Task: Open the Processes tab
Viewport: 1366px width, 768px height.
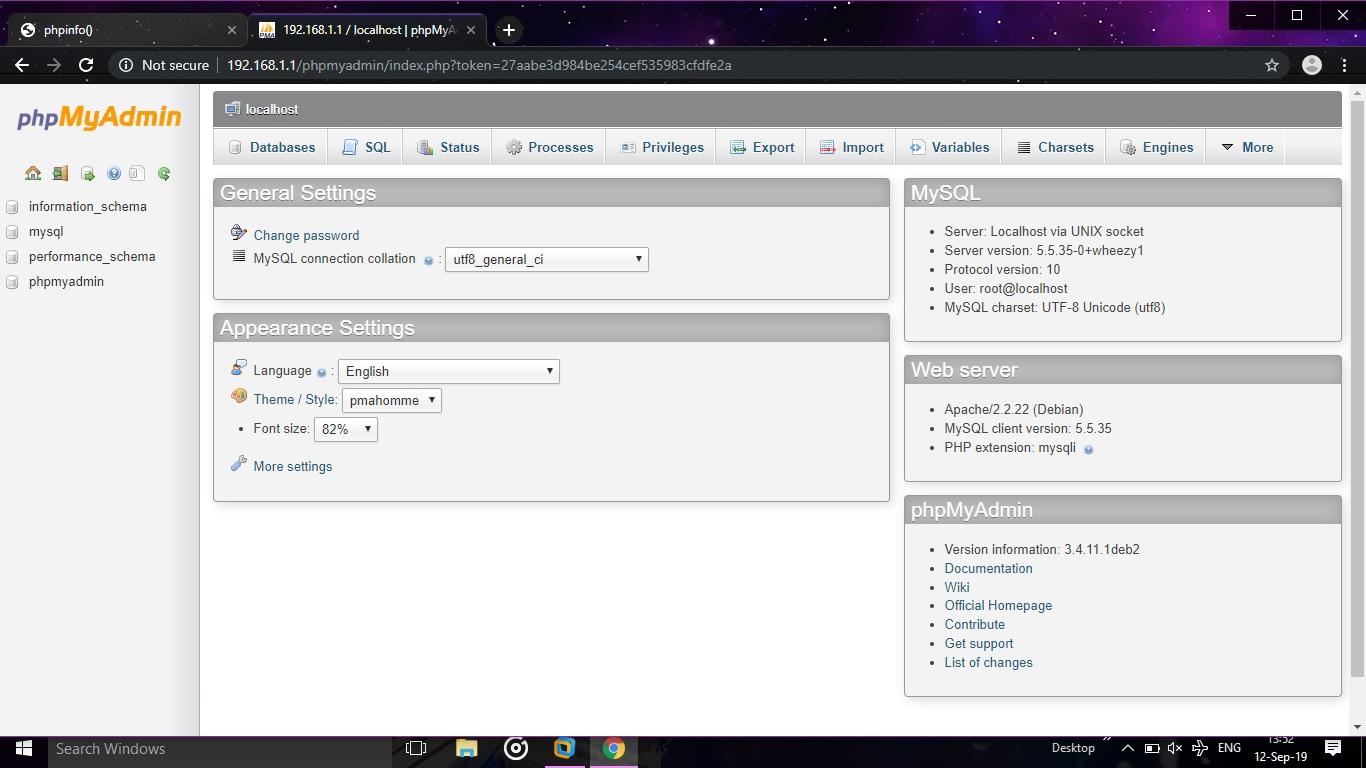Action: click(x=549, y=147)
